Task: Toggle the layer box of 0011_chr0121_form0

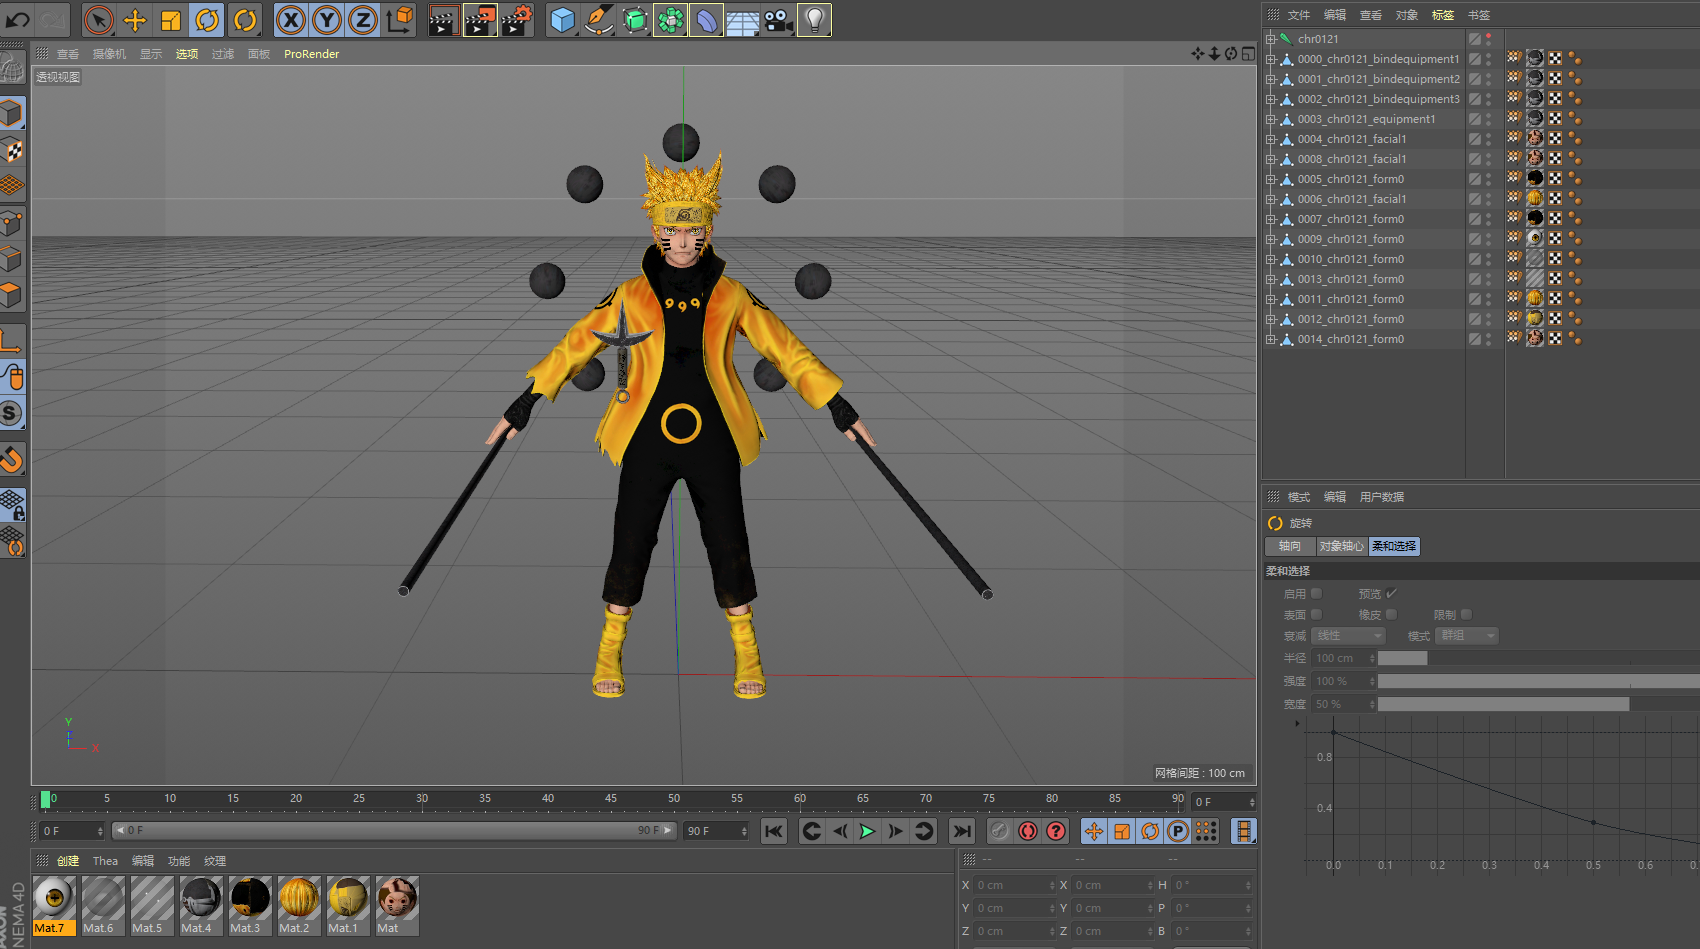Action: [x=1474, y=299]
